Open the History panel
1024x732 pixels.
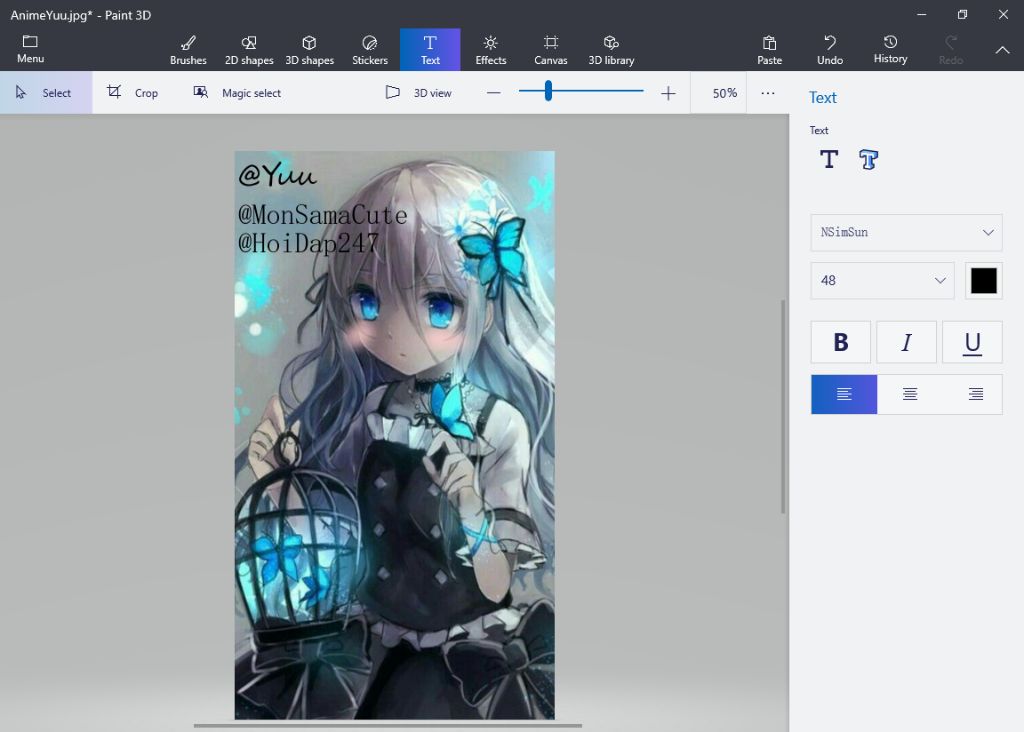pyautogui.click(x=890, y=50)
